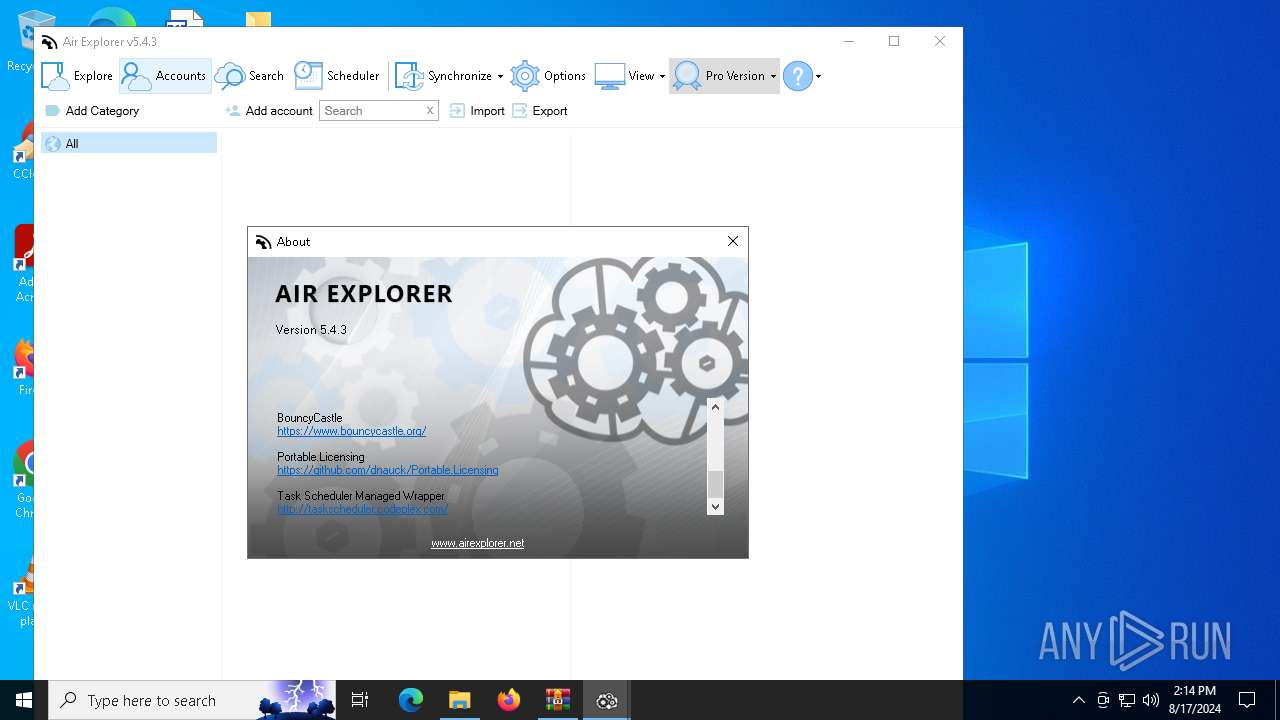Open the Explore view
The width and height of the screenshot is (1280, 720).
(x=77, y=76)
